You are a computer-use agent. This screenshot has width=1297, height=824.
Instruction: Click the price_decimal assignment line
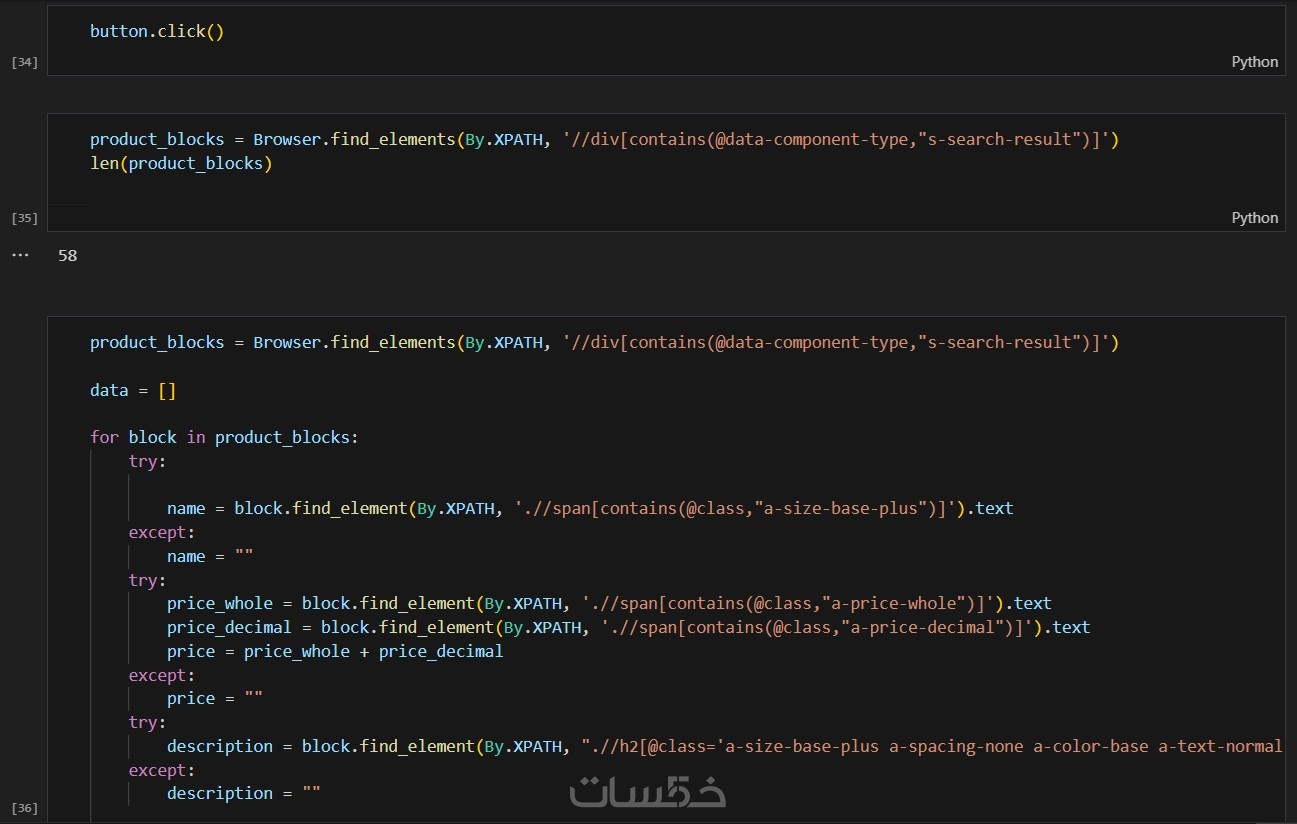tap(628, 627)
